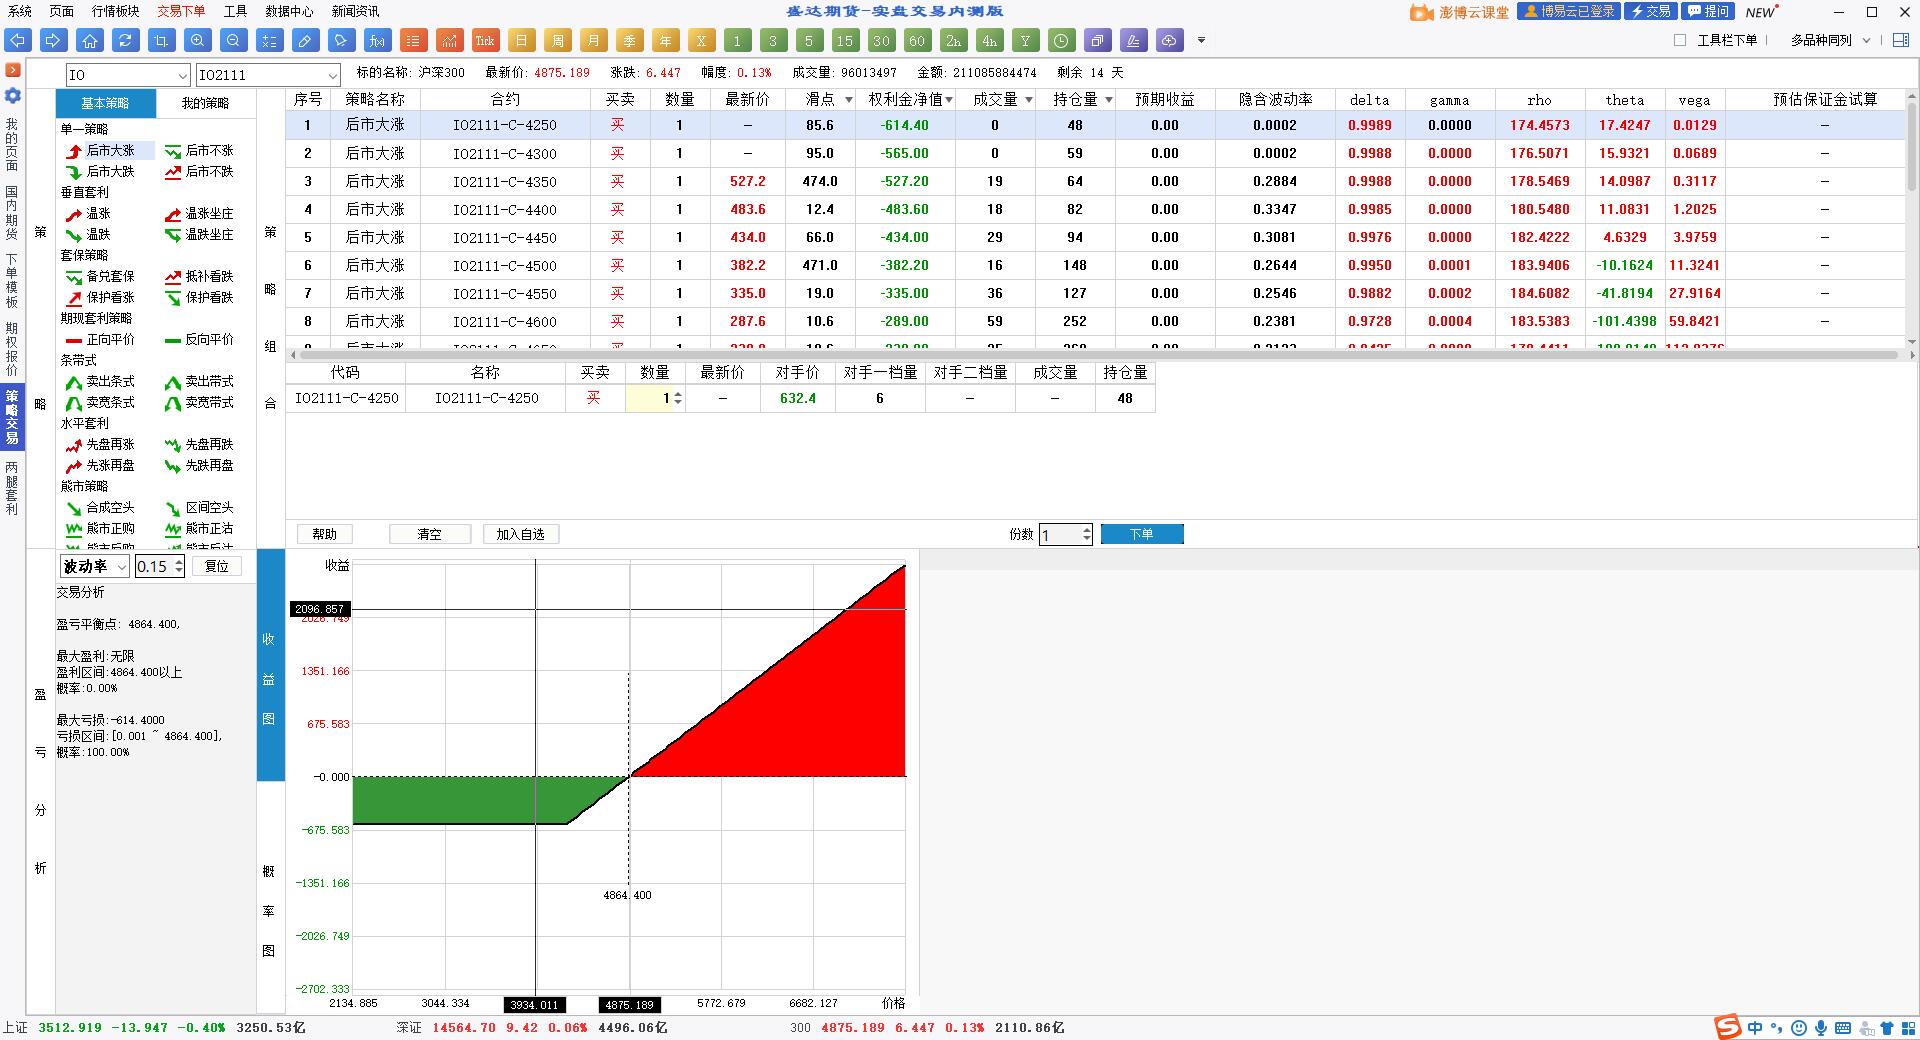Viewport: 1920px width, 1040px height.
Task: Select the 4h period icon
Action: pyautogui.click(x=989, y=41)
